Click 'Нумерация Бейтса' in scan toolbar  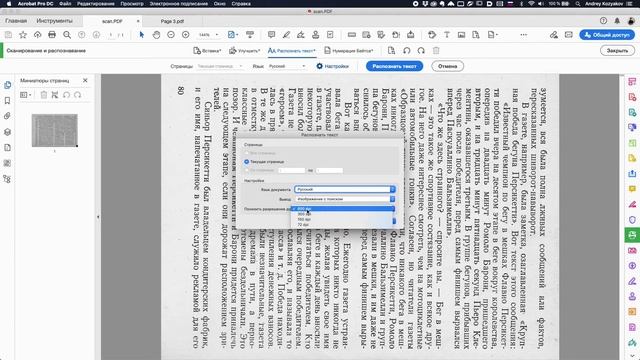[349, 51]
